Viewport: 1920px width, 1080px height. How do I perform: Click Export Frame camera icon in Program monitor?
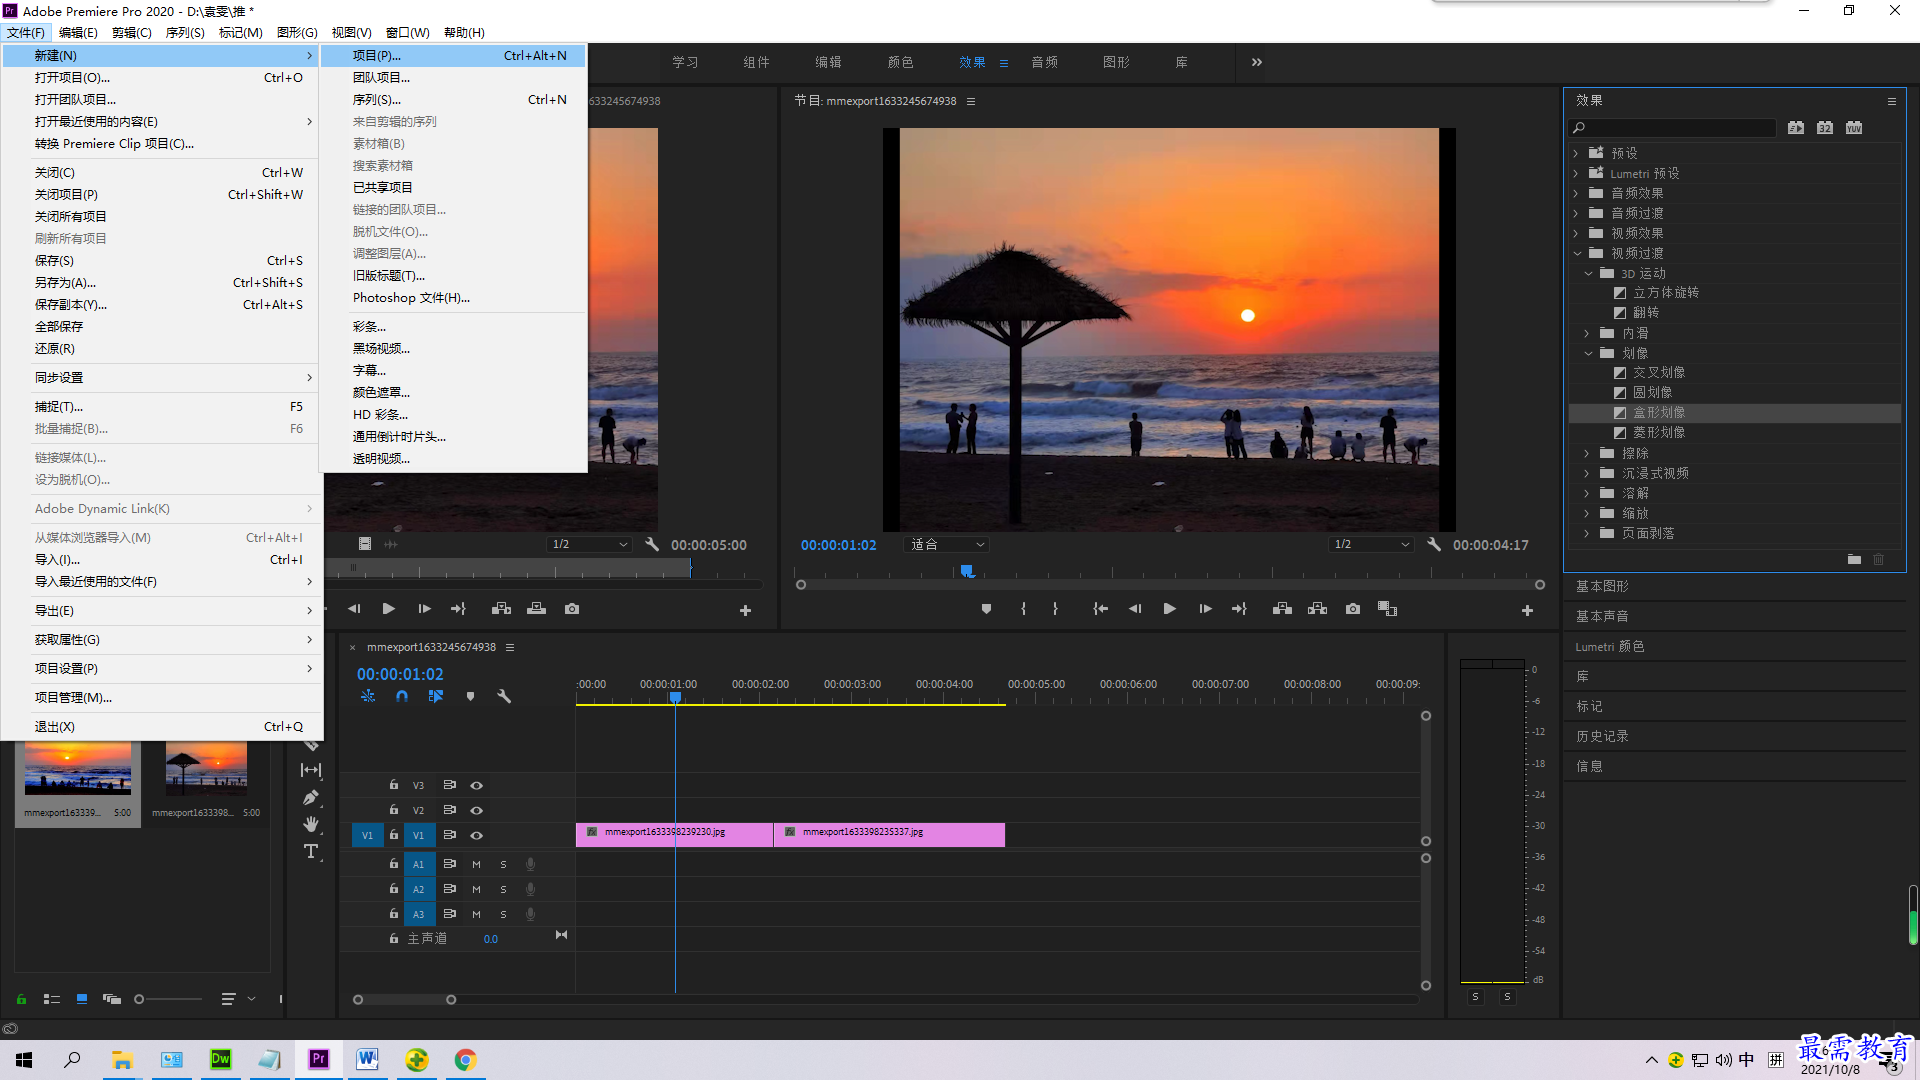[1353, 609]
